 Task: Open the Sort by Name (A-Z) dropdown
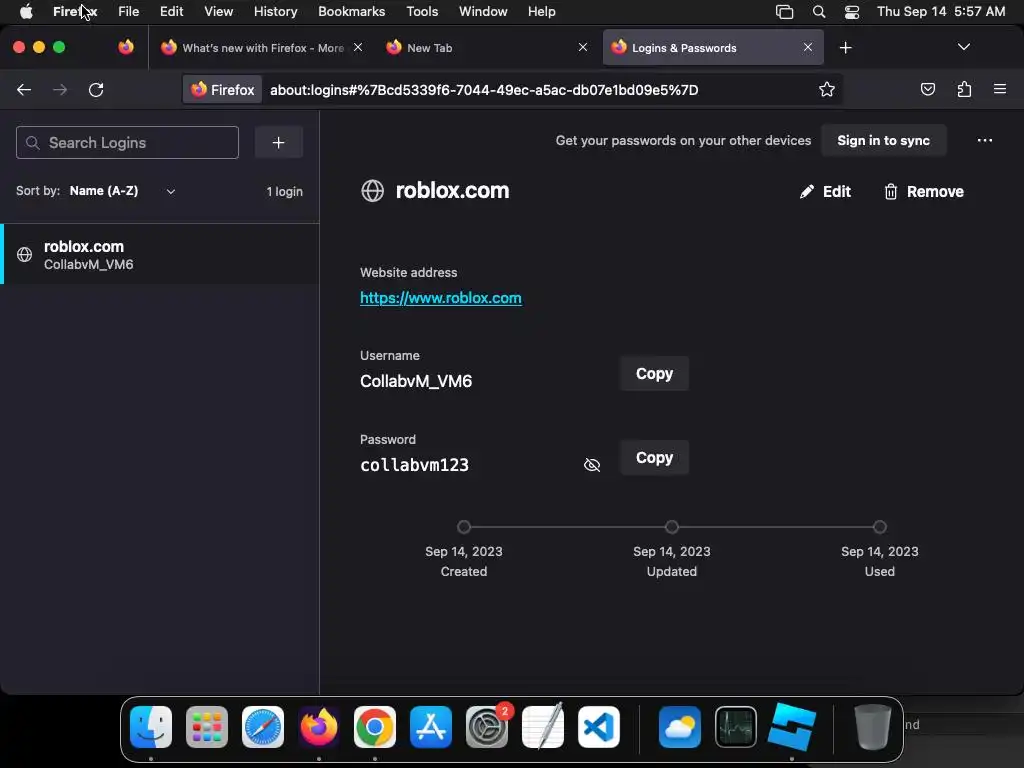coord(122,191)
